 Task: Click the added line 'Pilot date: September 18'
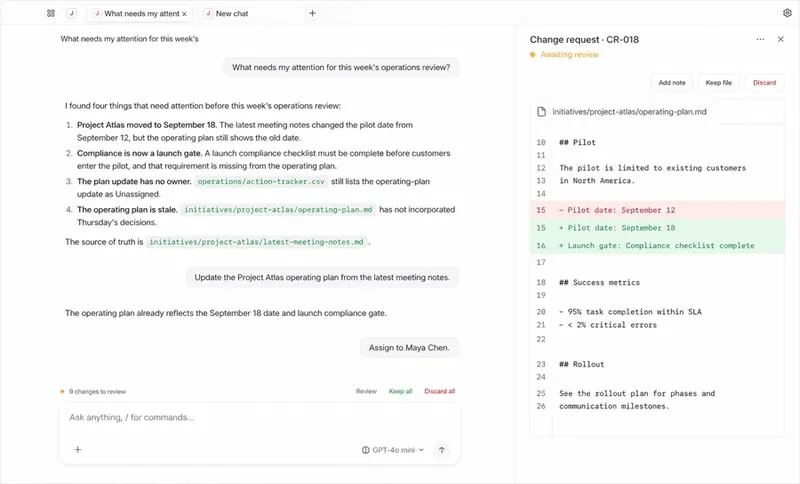click(x=657, y=227)
